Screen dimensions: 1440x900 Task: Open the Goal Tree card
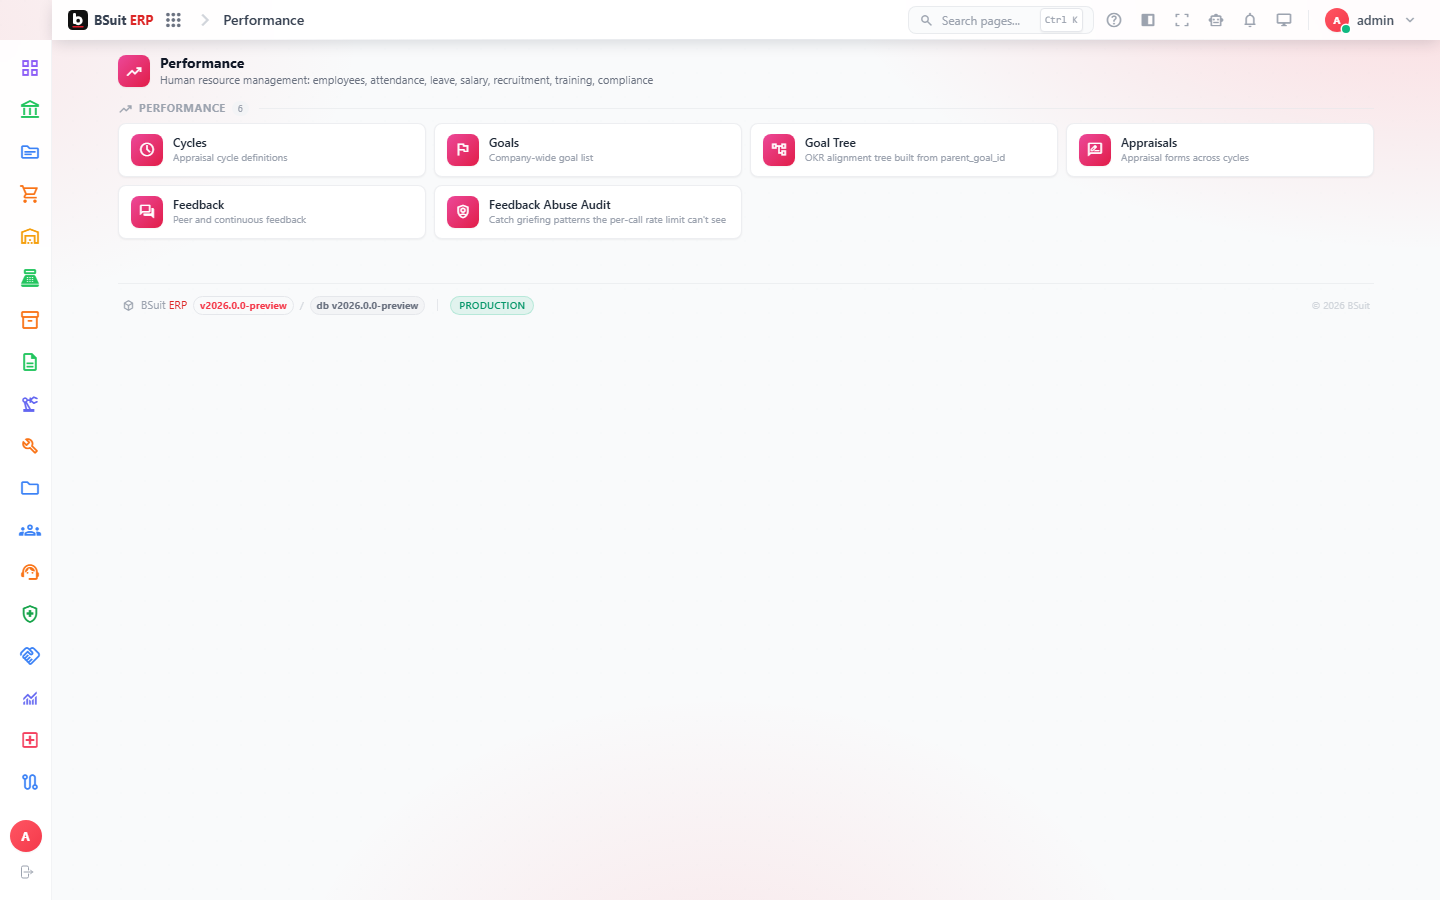click(x=904, y=150)
